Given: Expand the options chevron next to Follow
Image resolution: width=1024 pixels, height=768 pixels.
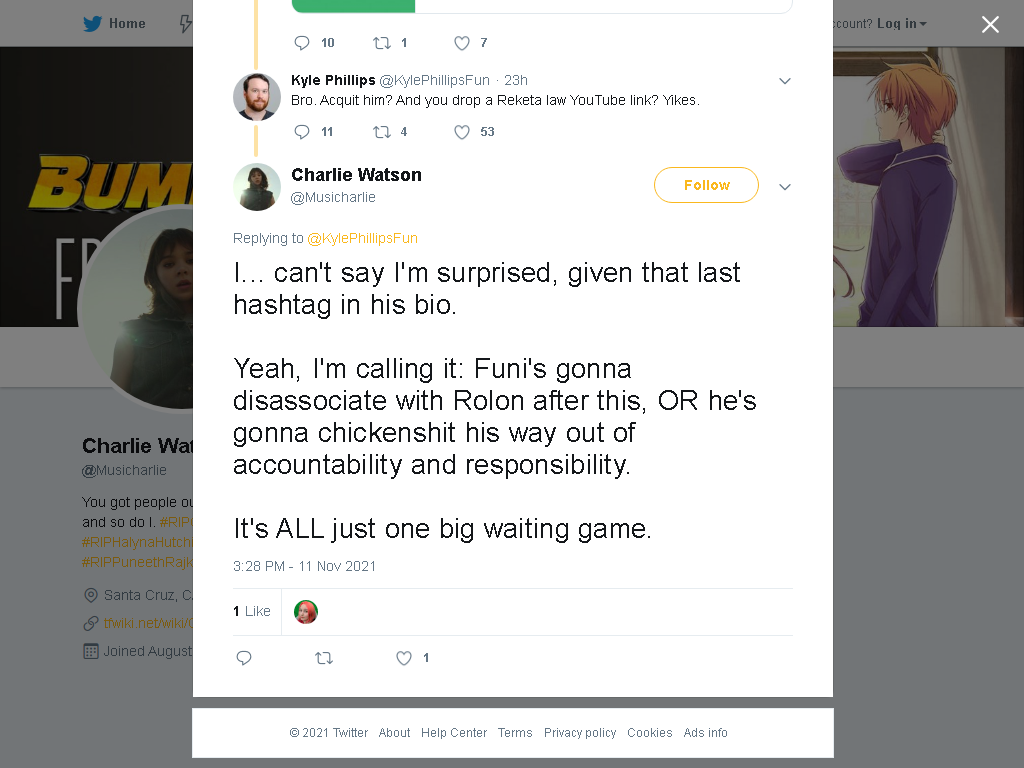Looking at the screenshot, I should [x=785, y=187].
